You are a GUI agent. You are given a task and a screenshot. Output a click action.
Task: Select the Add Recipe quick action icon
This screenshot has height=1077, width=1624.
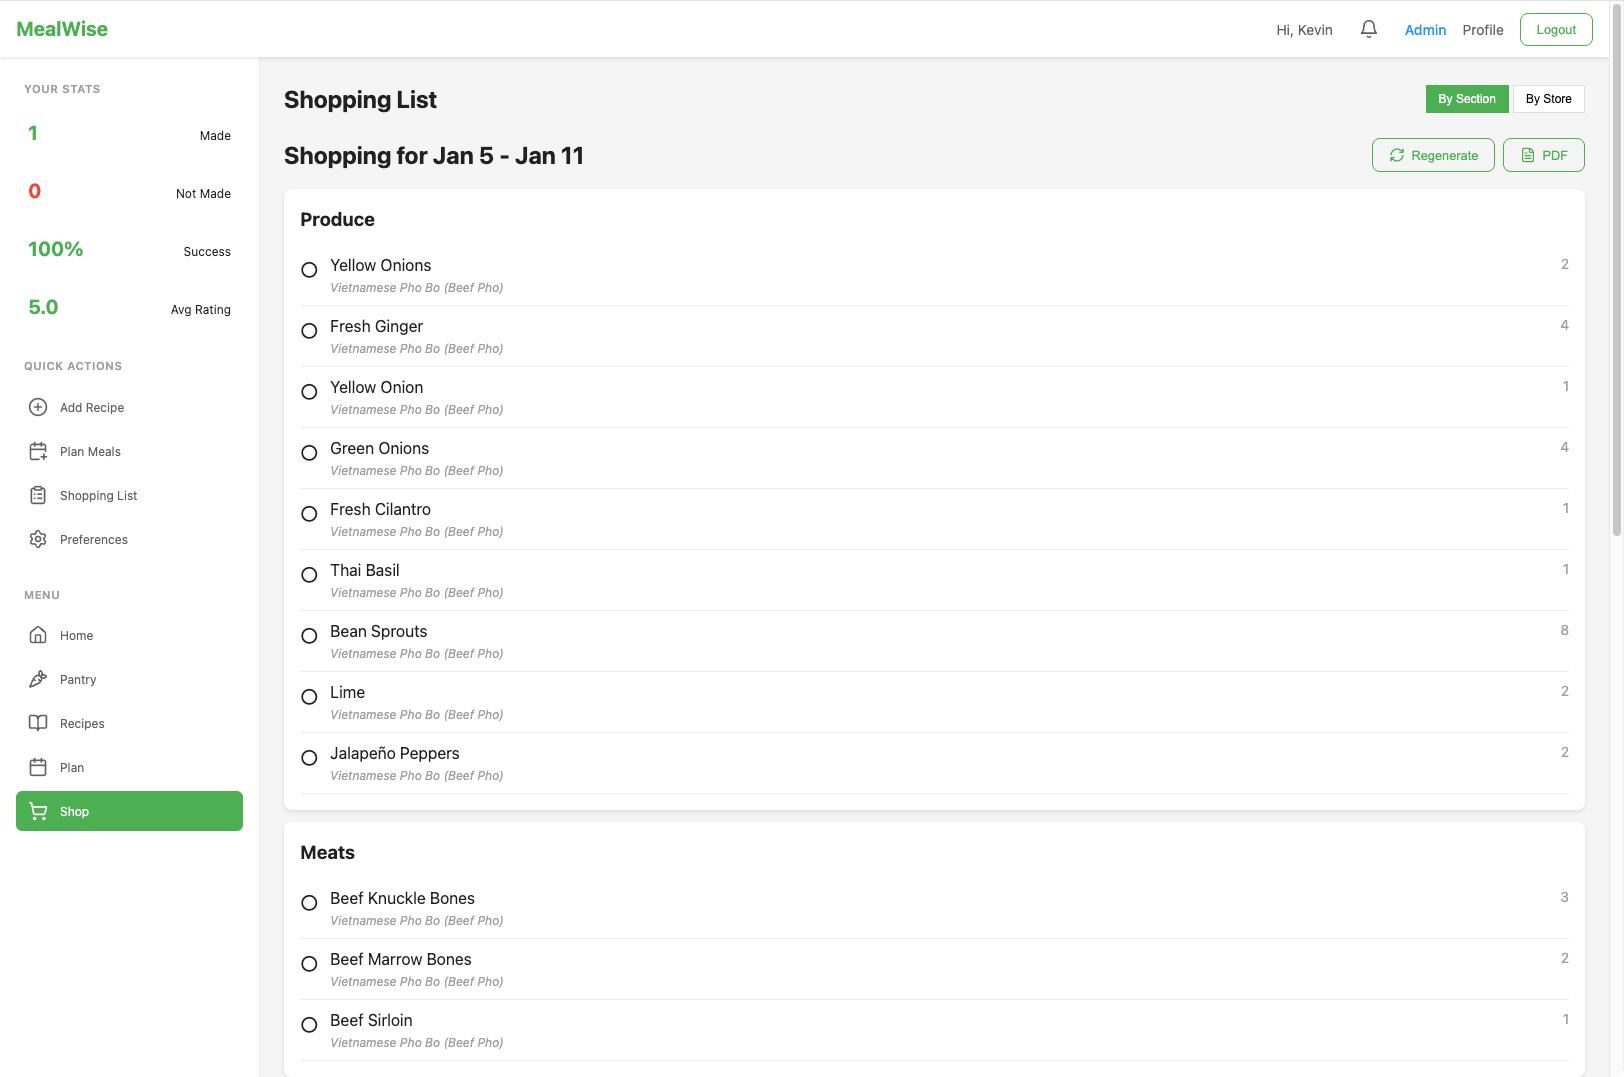(x=38, y=407)
